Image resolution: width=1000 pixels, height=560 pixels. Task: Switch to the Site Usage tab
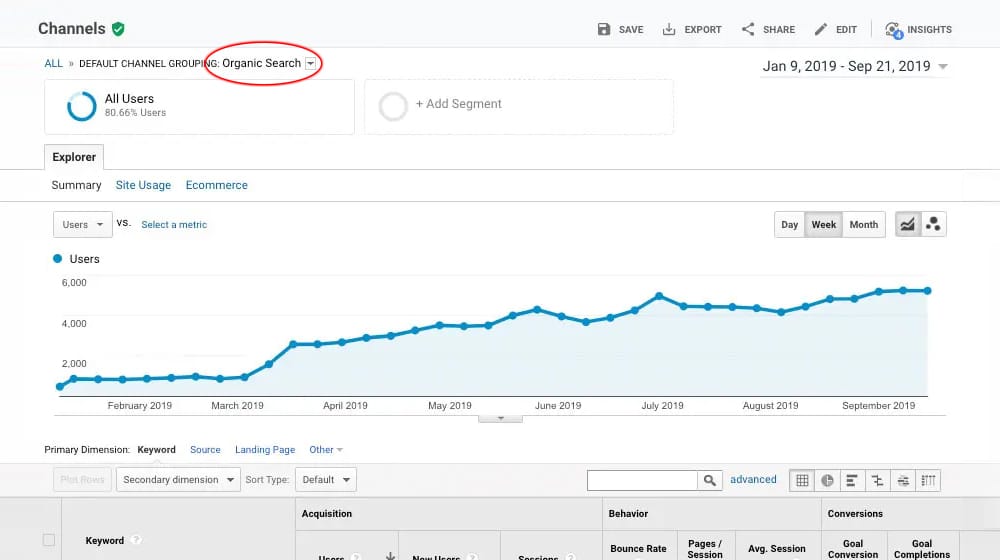[x=143, y=185]
